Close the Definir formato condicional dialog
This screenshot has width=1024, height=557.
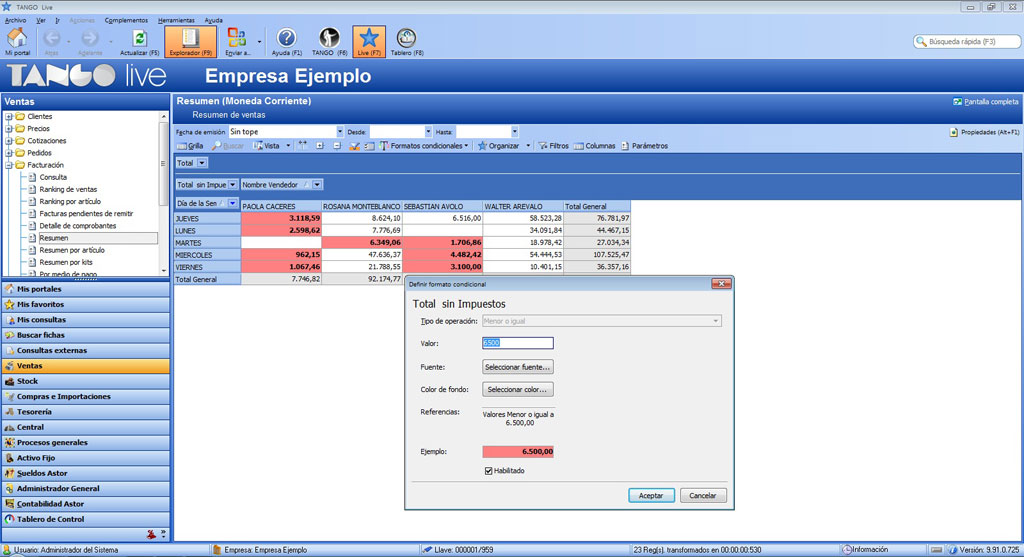721,284
